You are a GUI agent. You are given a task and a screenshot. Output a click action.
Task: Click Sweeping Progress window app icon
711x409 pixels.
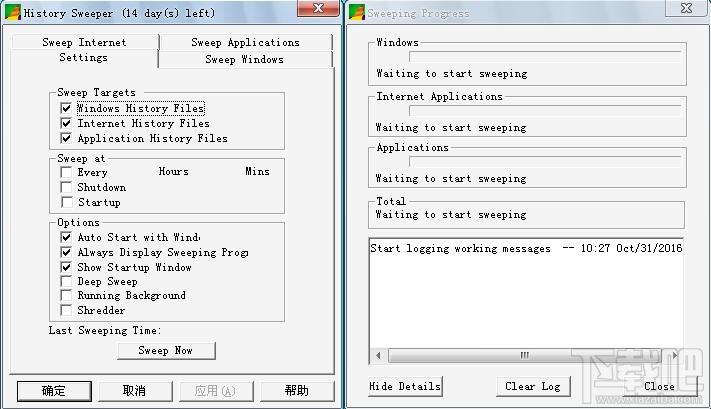click(x=357, y=13)
